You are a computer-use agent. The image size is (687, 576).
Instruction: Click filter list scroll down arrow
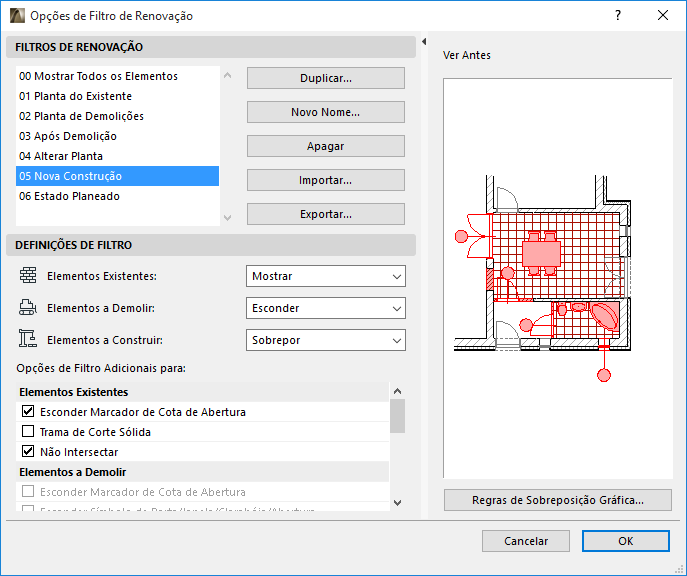pyautogui.click(x=227, y=217)
